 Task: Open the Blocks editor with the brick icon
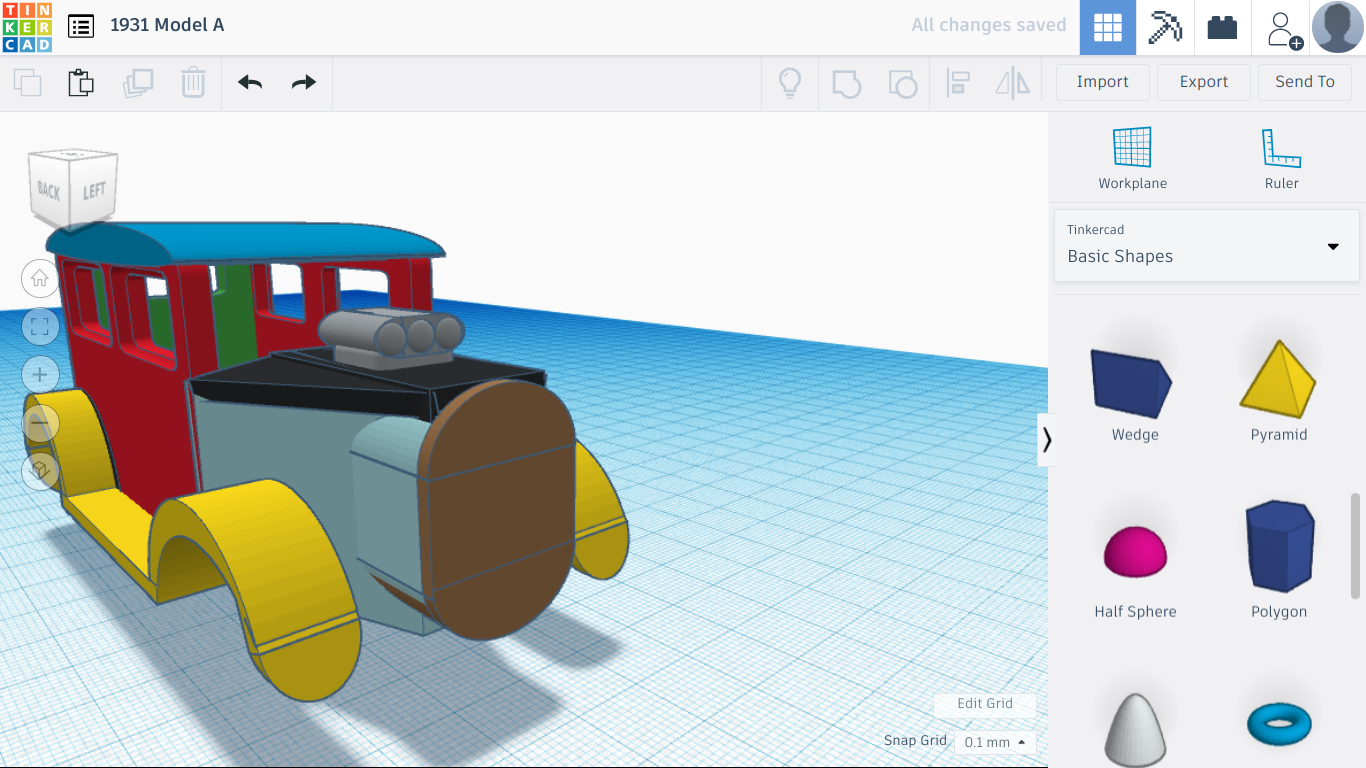click(1222, 27)
